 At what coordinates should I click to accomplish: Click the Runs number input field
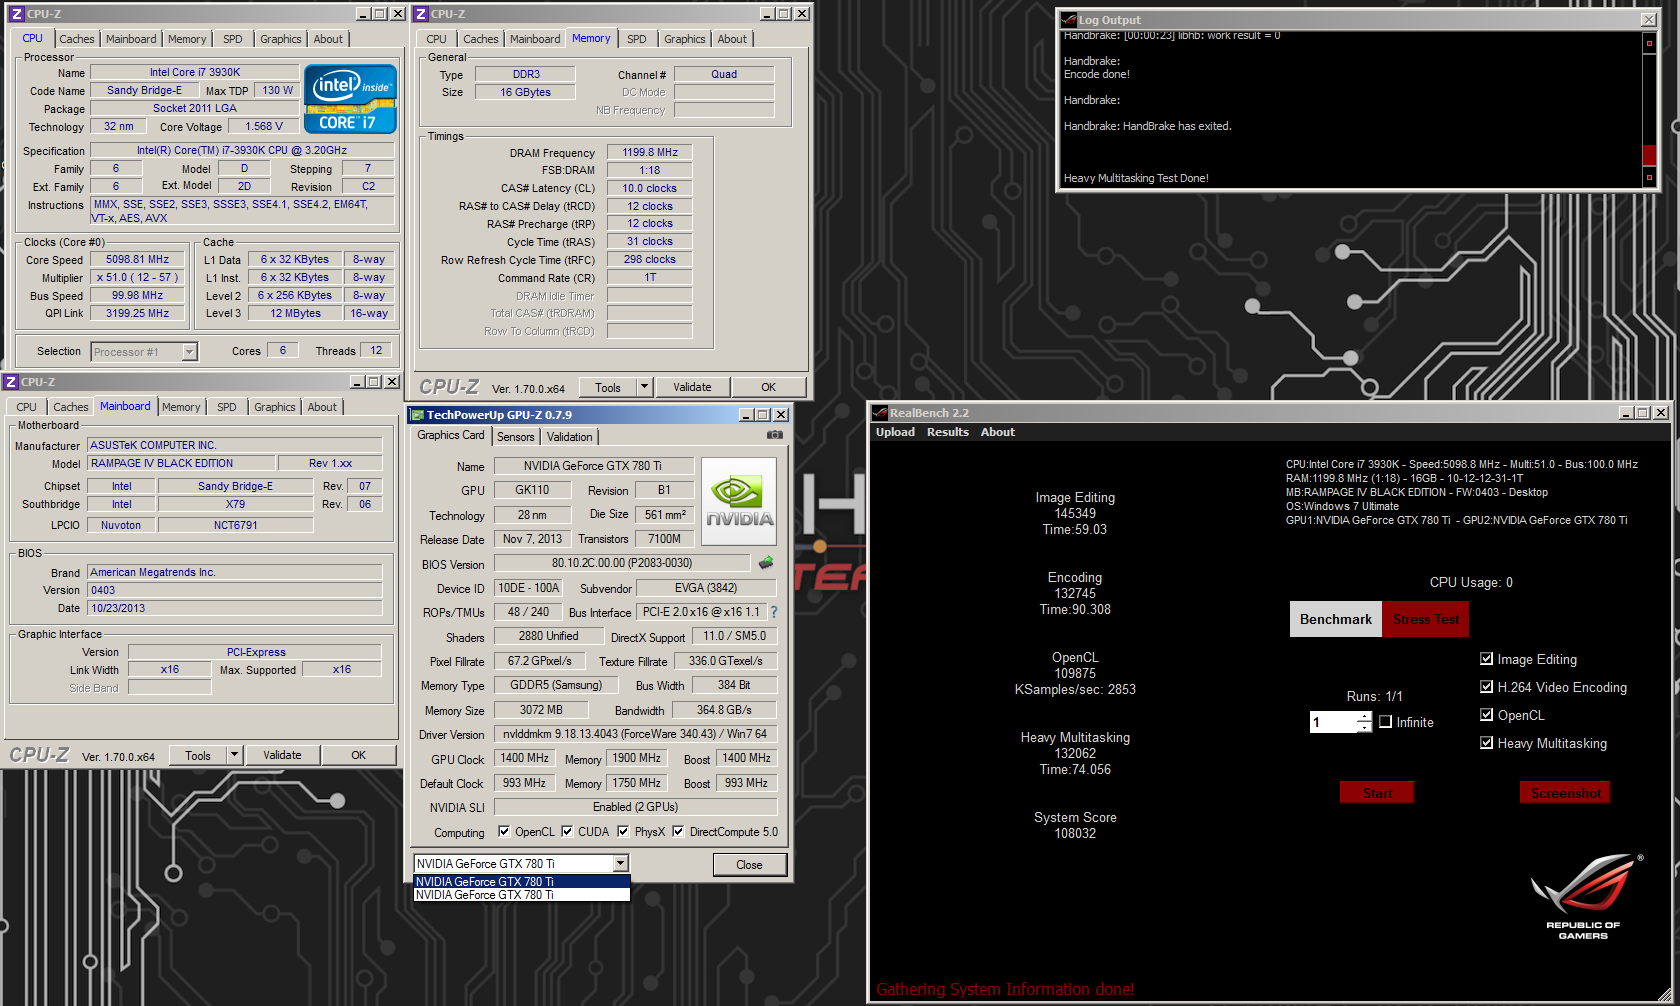1333,722
